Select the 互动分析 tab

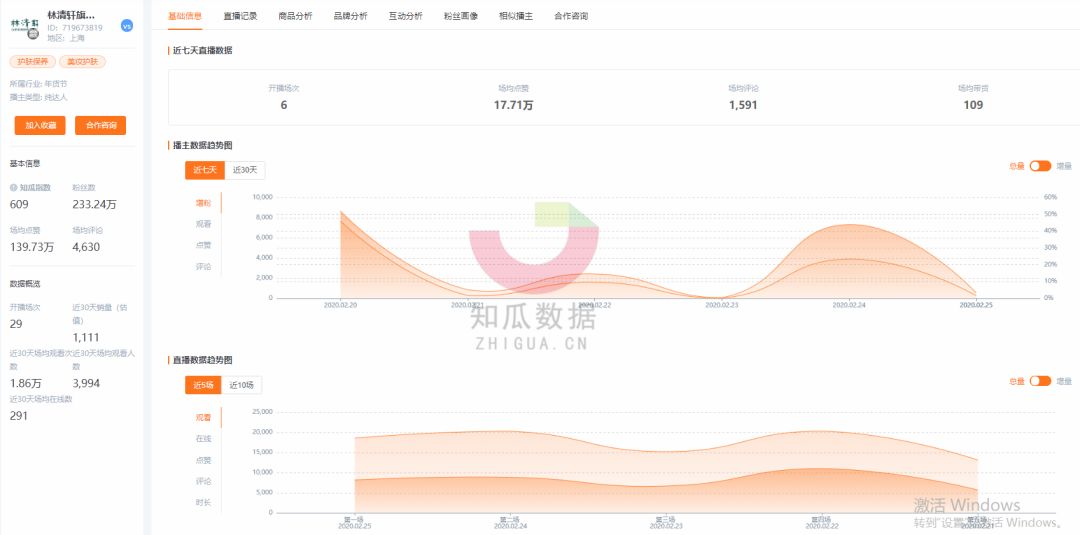pyautogui.click(x=406, y=16)
